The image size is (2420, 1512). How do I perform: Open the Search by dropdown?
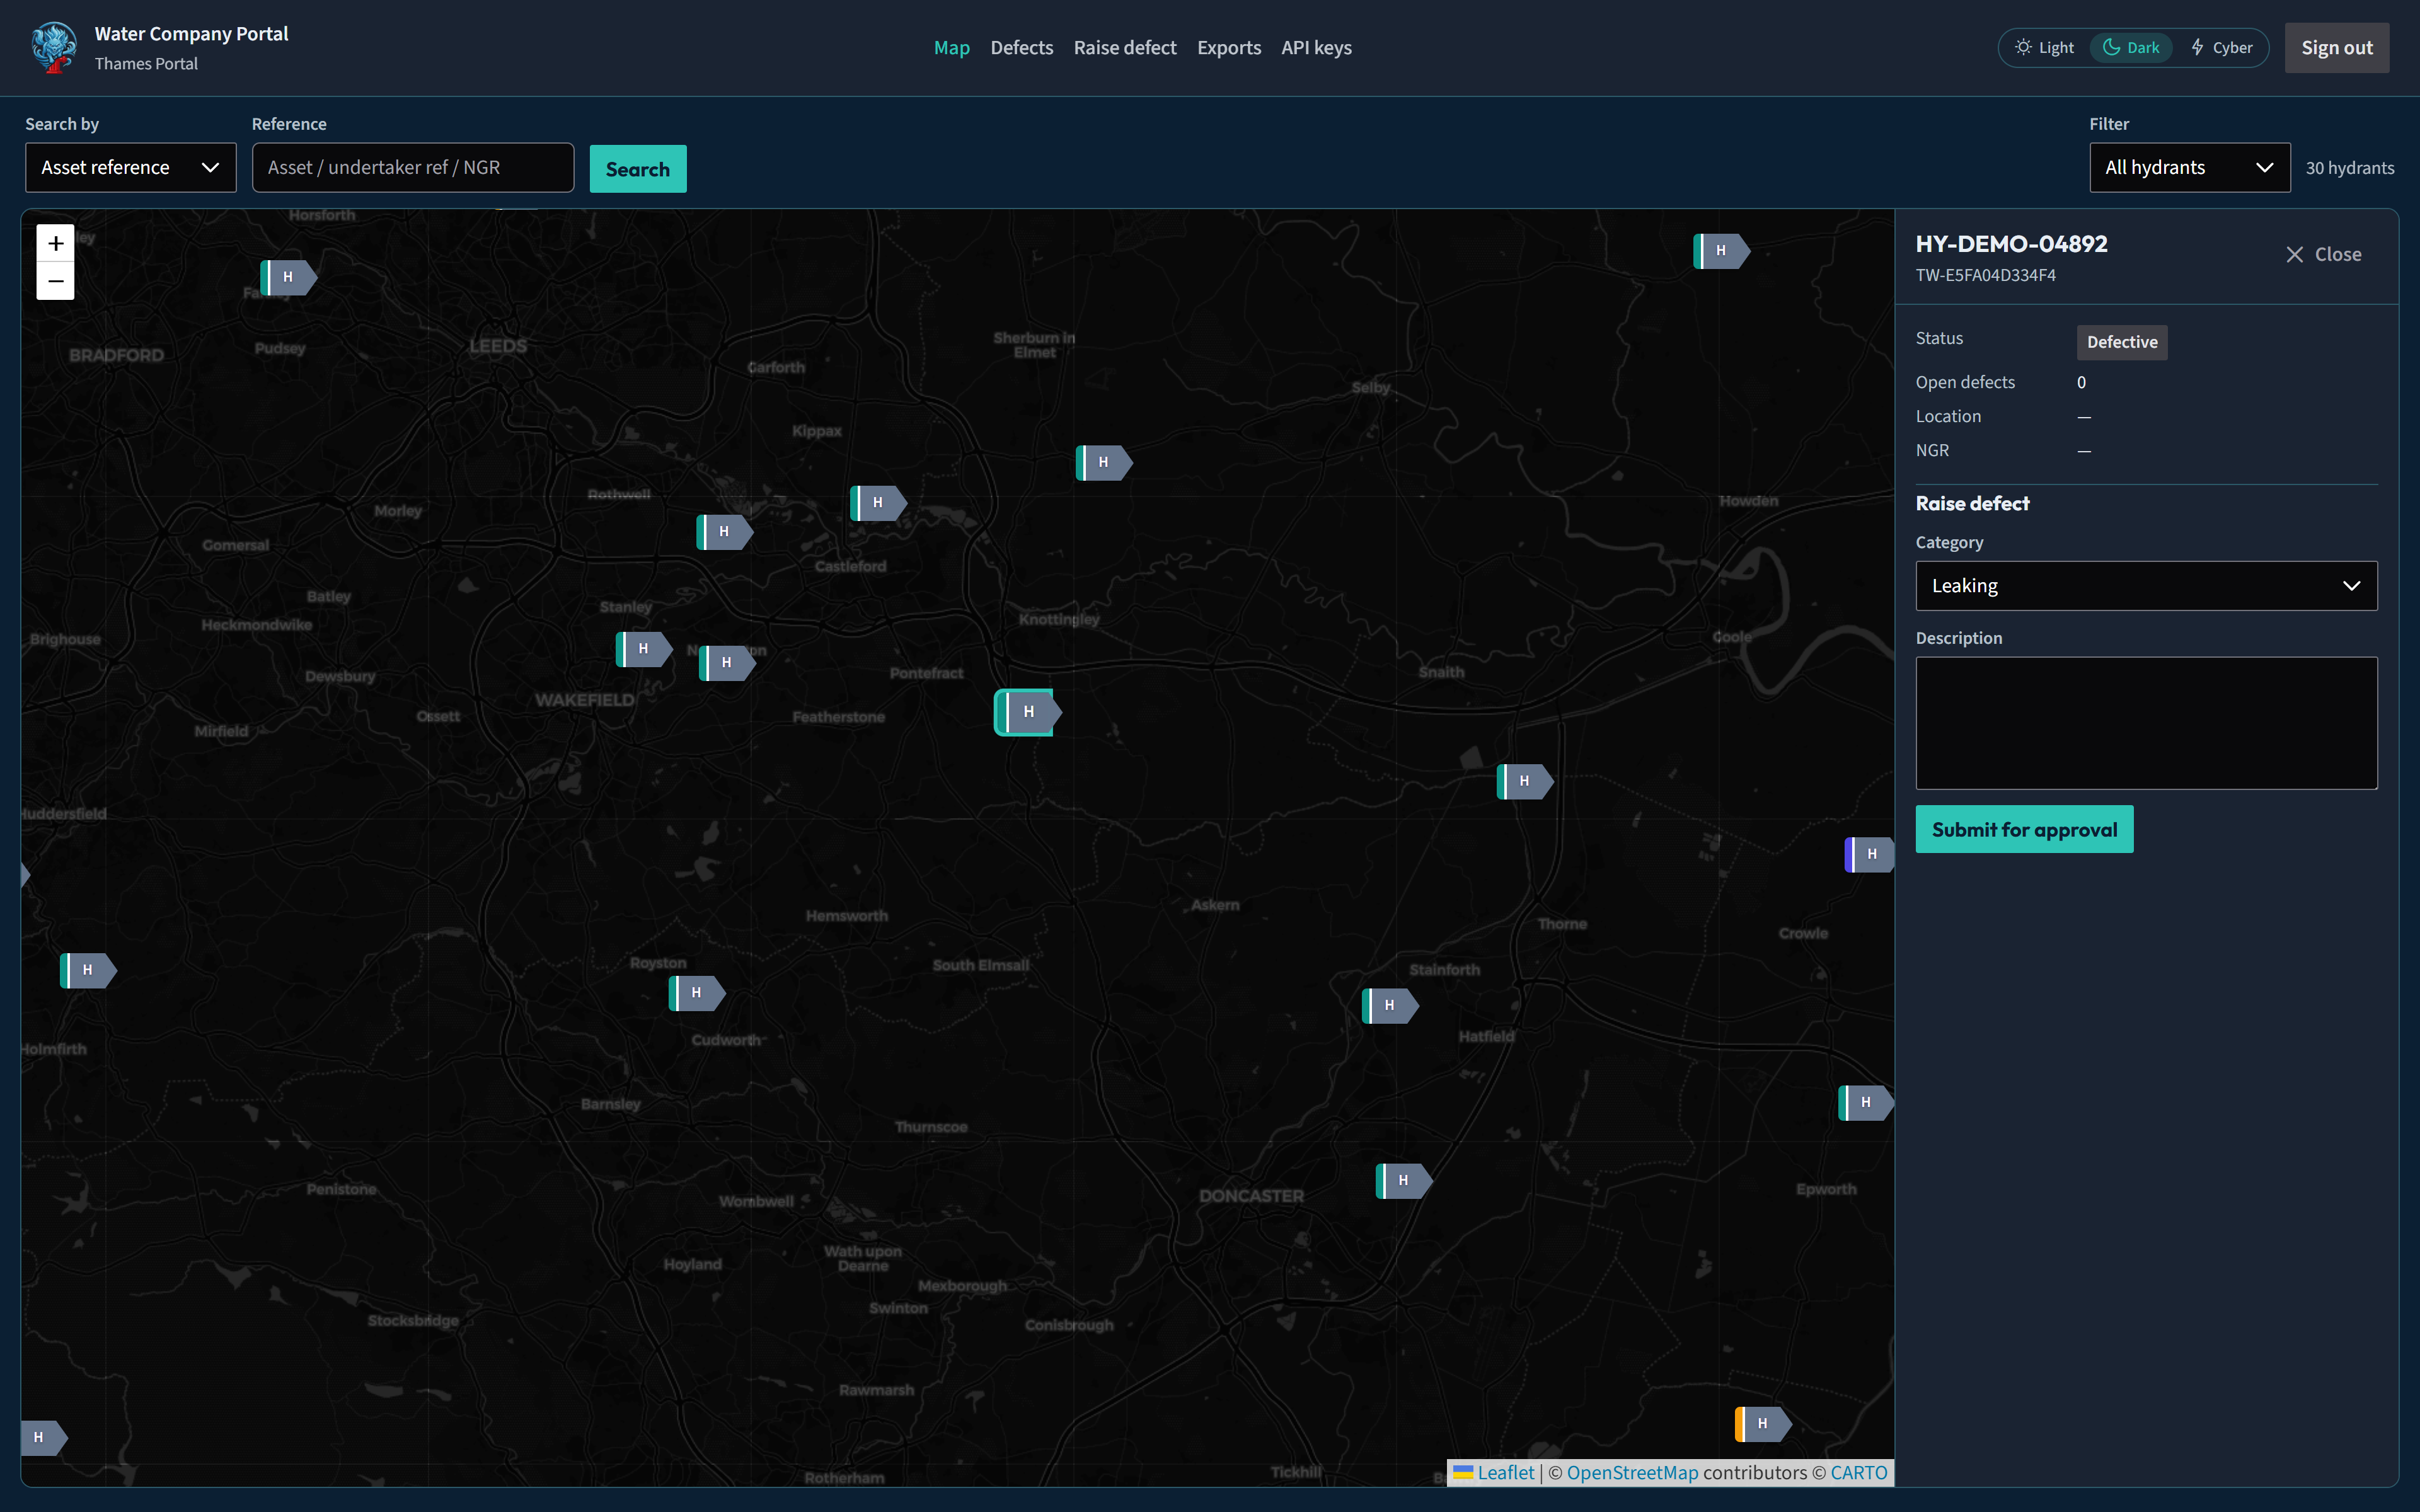click(x=131, y=168)
